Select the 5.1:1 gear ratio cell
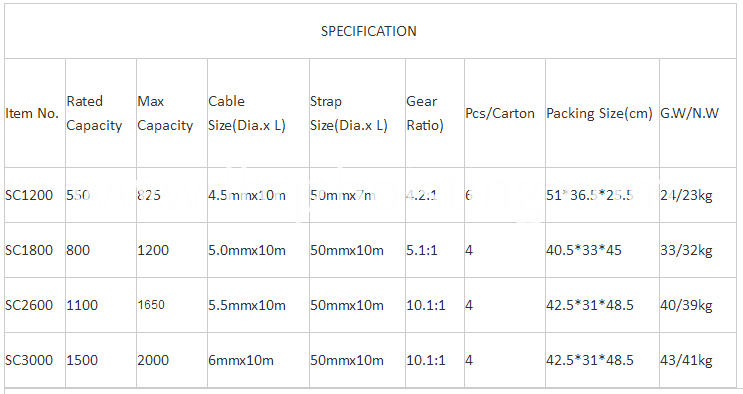 click(422, 250)
